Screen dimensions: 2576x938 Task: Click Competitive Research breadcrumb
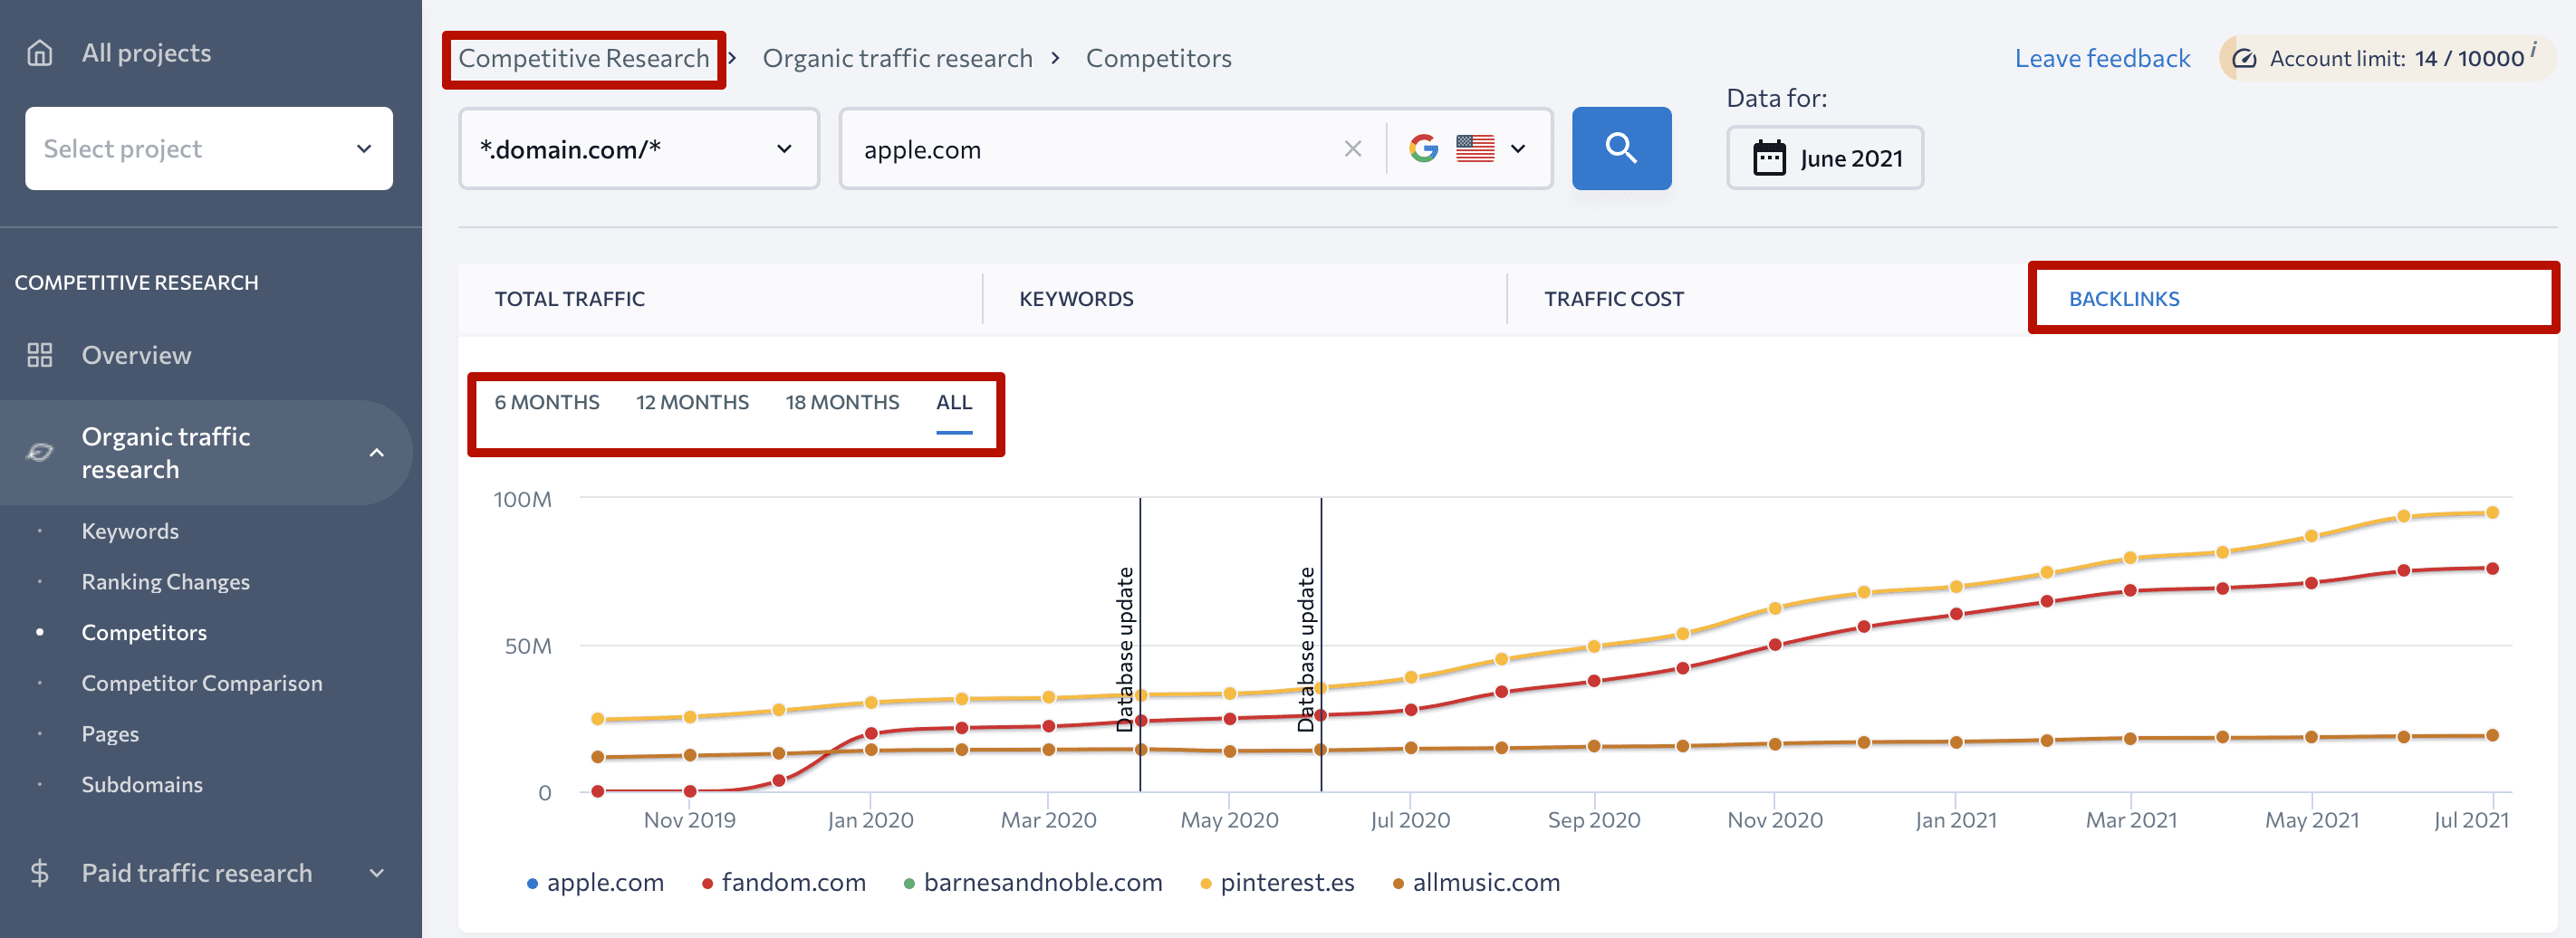pyautogui.click(x=584, y=58)
